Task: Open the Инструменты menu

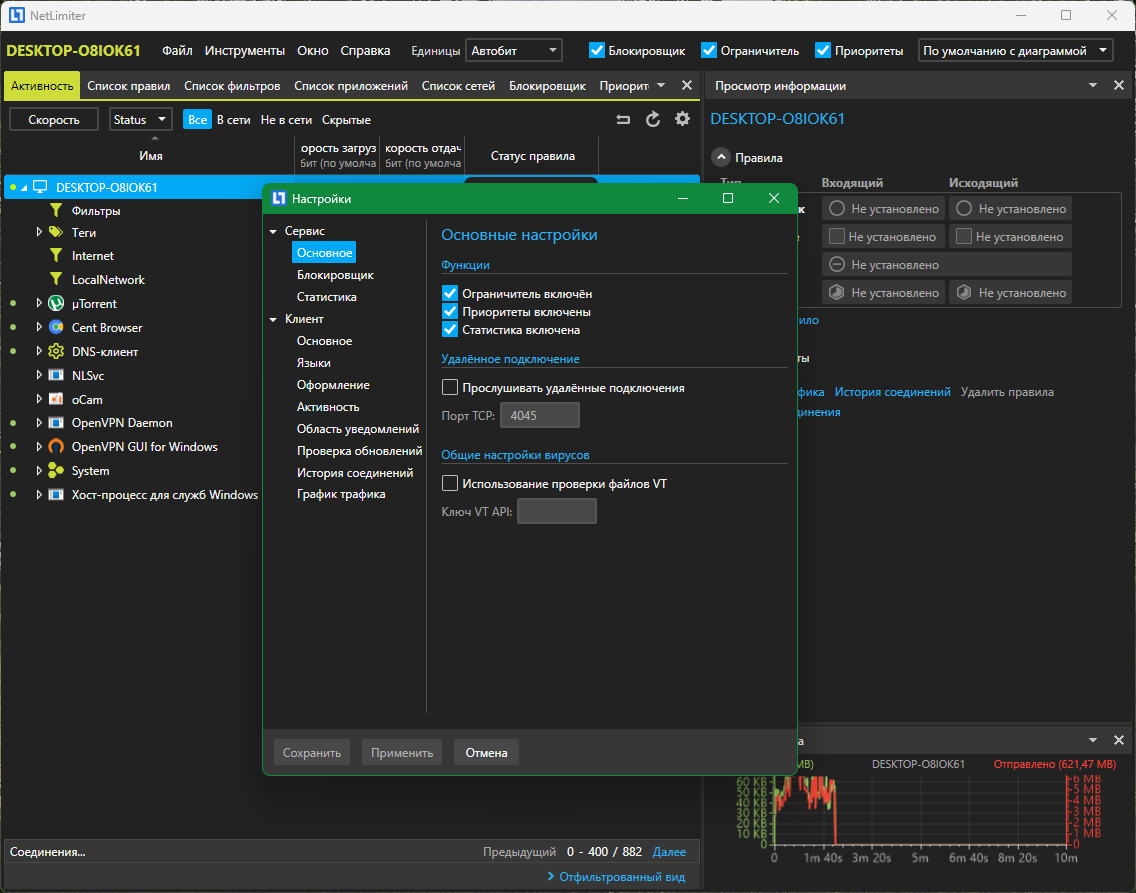Action: coord(244,50)
